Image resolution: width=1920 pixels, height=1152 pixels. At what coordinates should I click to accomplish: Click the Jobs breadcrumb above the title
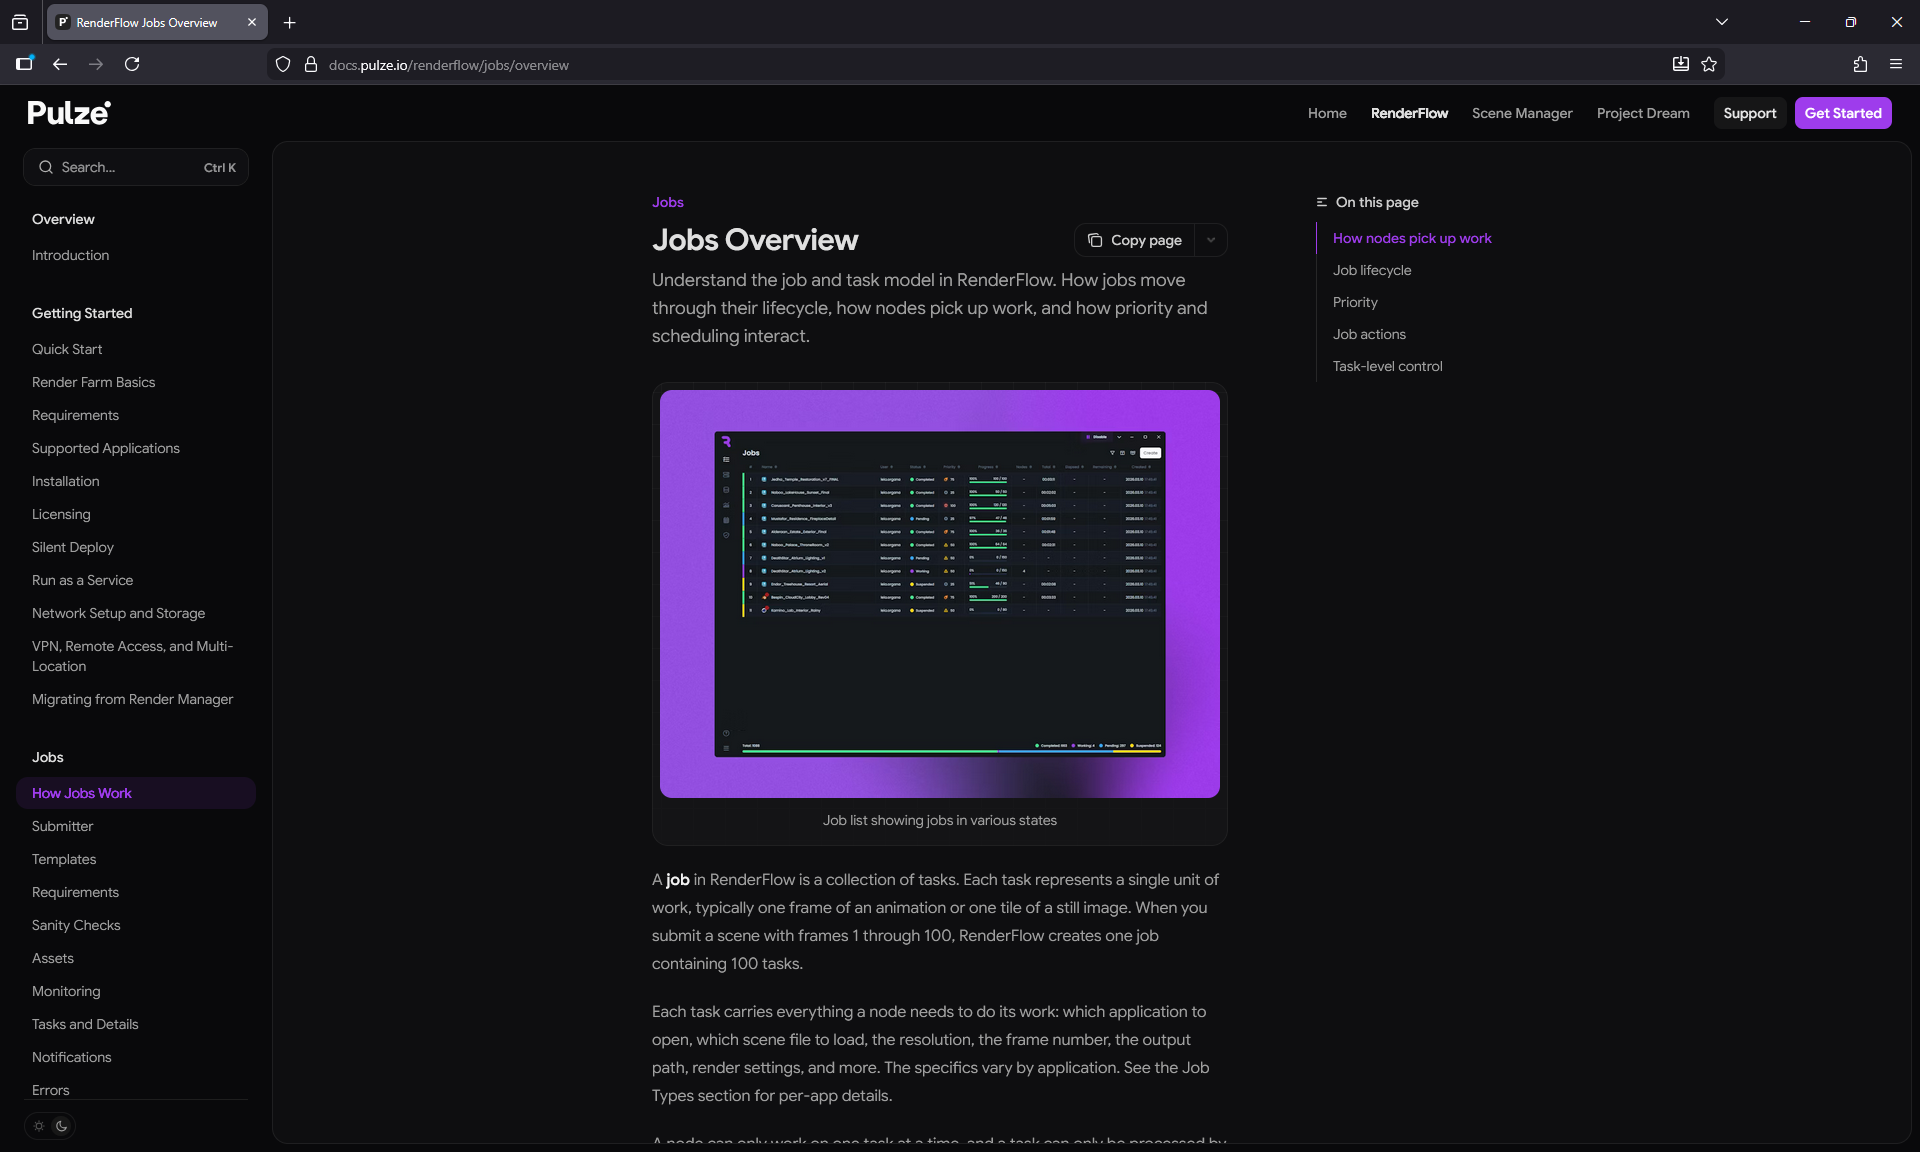point(668,202)
